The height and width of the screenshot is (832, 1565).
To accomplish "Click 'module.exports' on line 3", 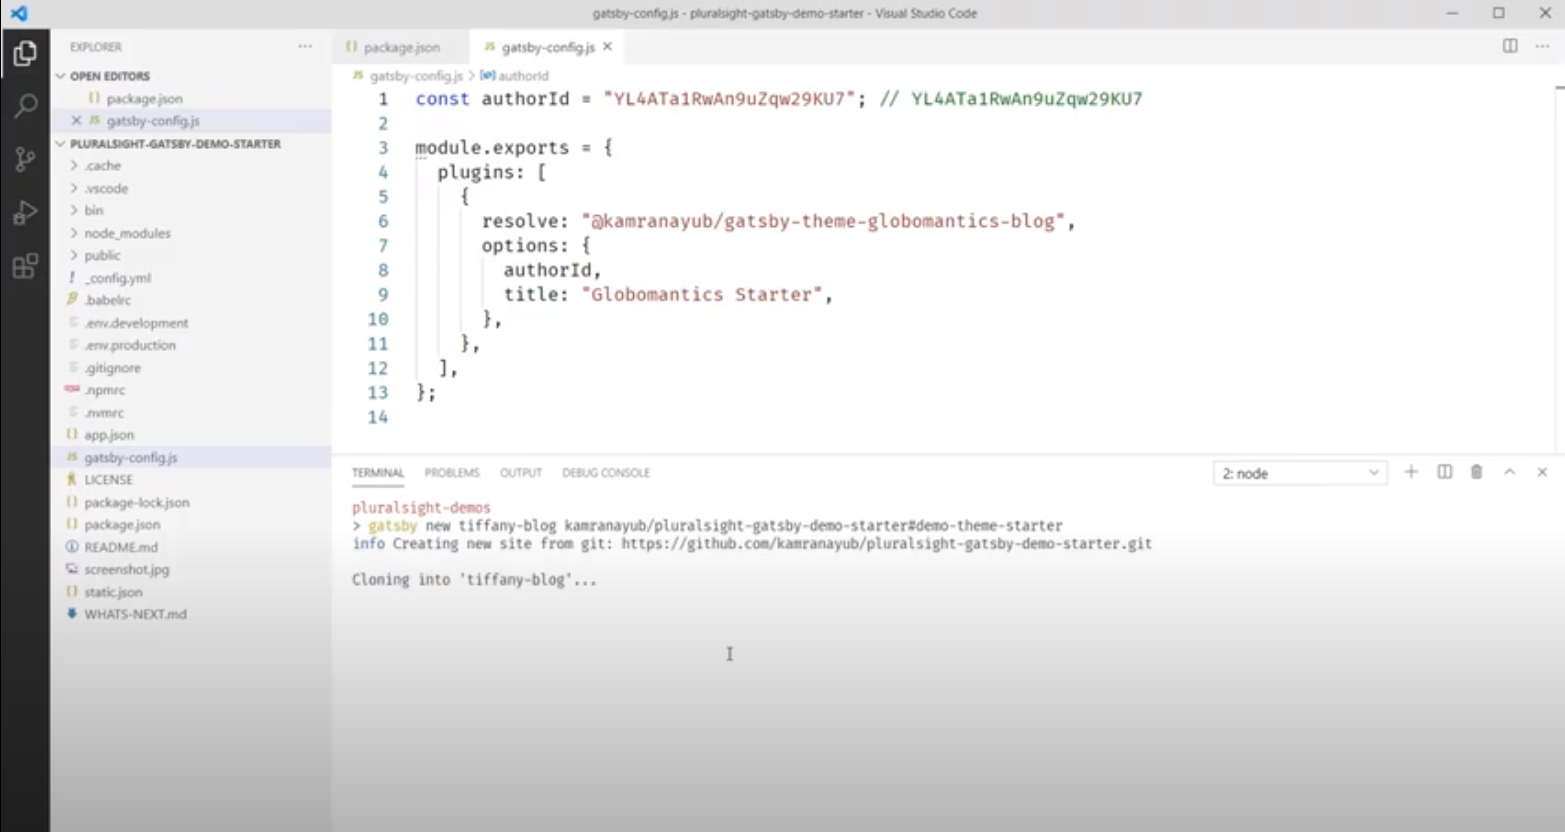I will 491,148.
